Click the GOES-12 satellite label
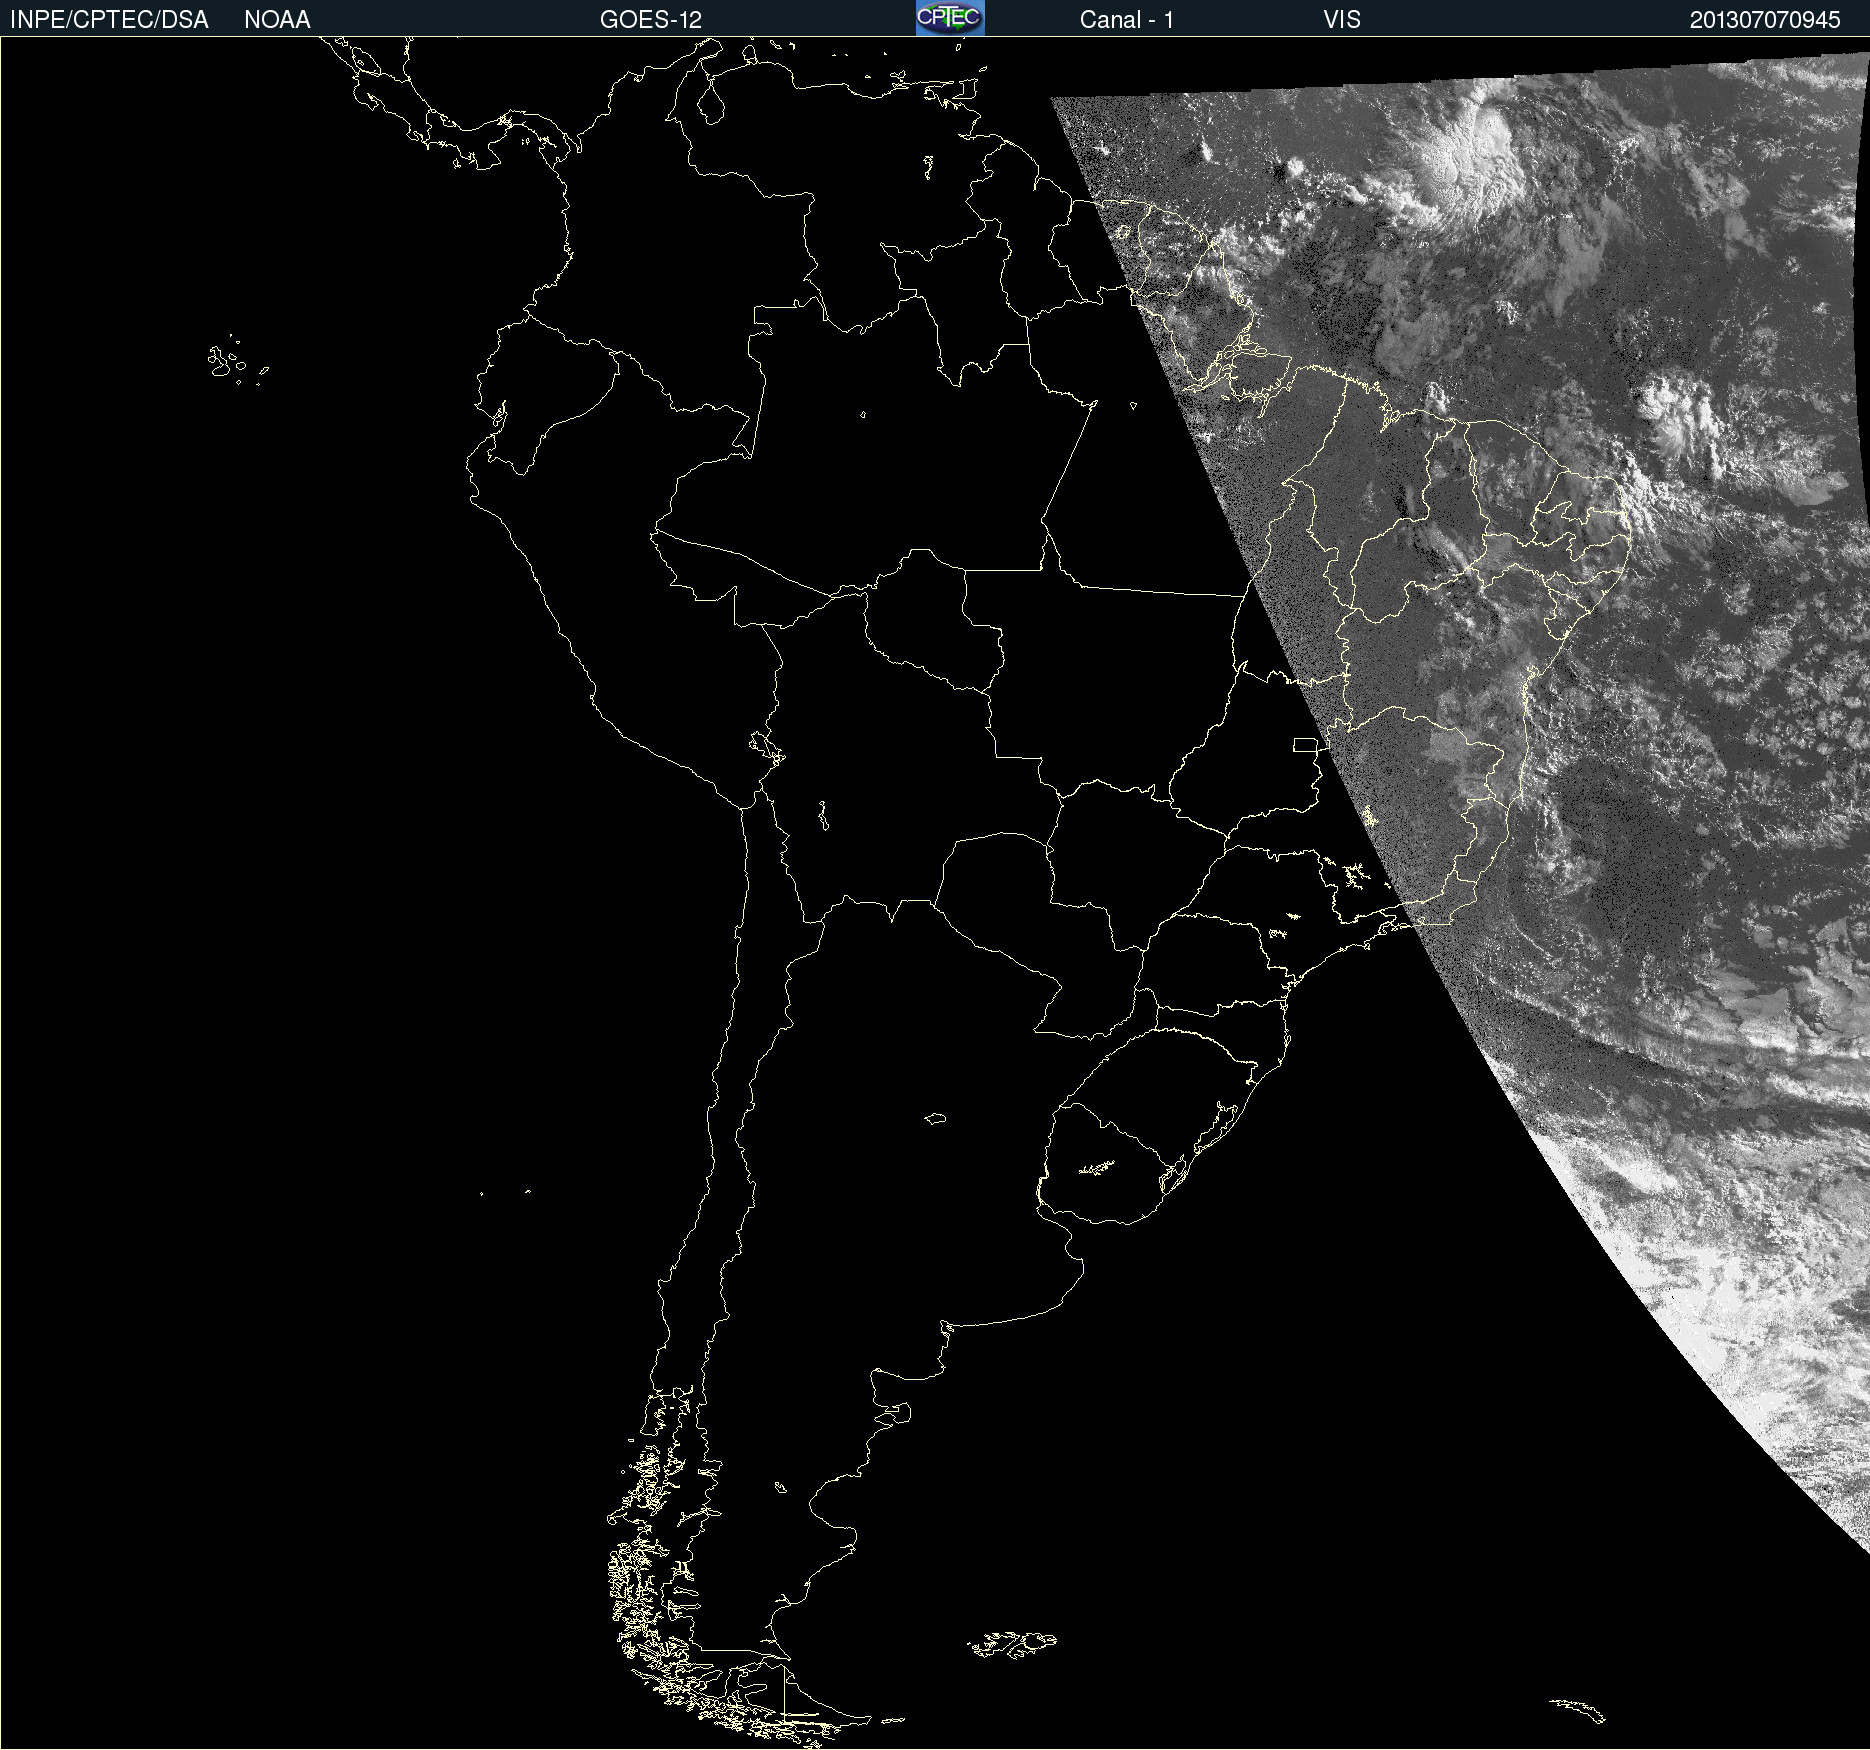Viewport: 1870px width, 1750px height. (x=651, y=20)
